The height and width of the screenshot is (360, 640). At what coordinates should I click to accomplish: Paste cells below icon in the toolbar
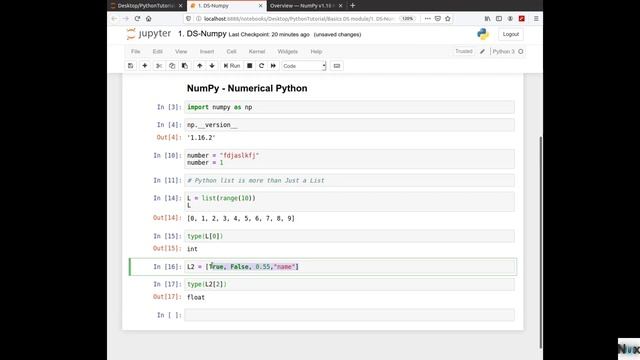(x=185, y=66)
